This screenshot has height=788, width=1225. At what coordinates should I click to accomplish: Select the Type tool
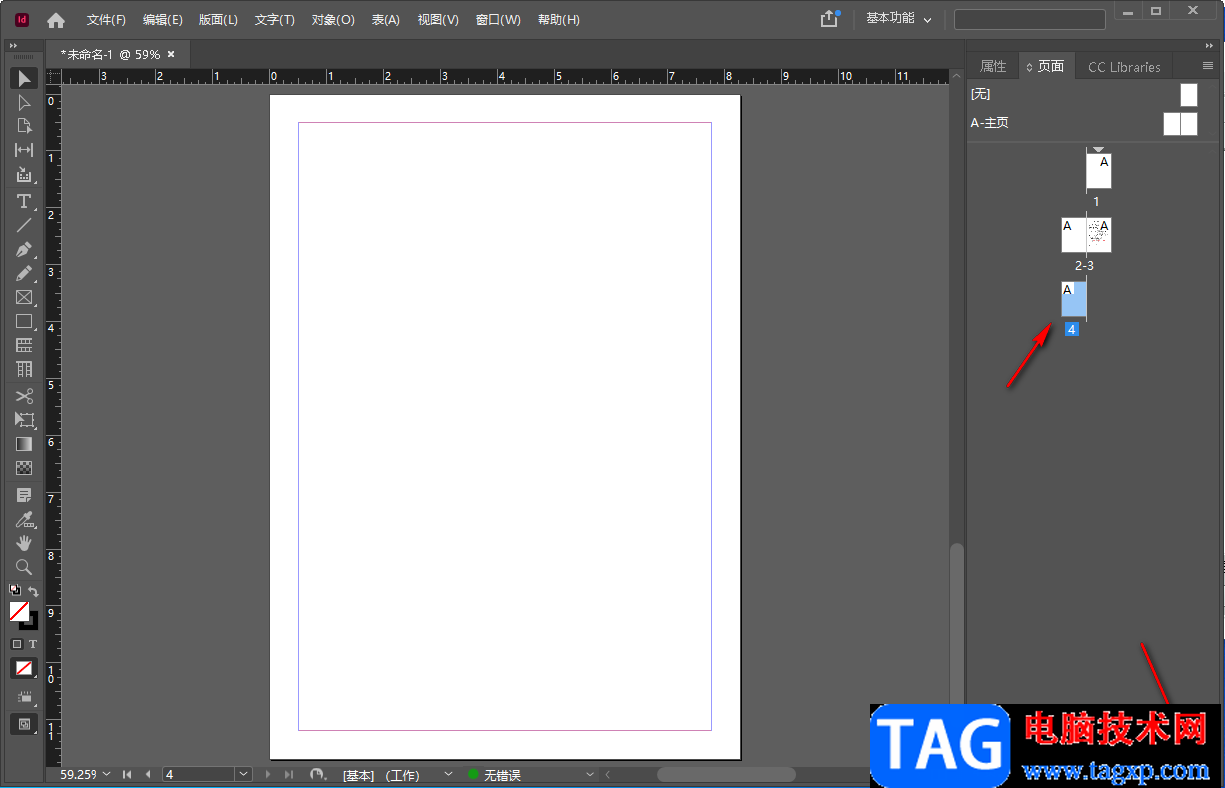[24, 201]
